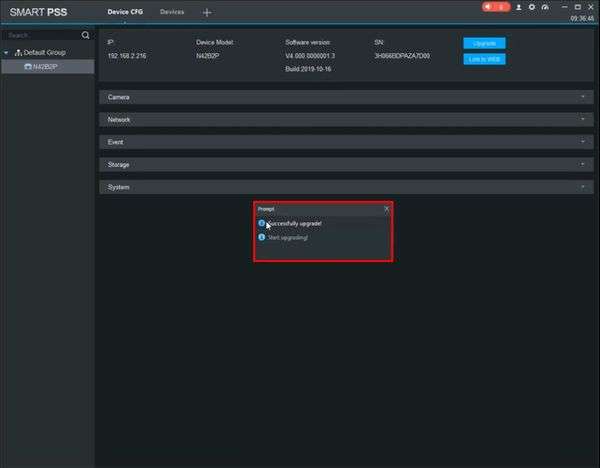Click the search magnifier icon

(85, 35)
